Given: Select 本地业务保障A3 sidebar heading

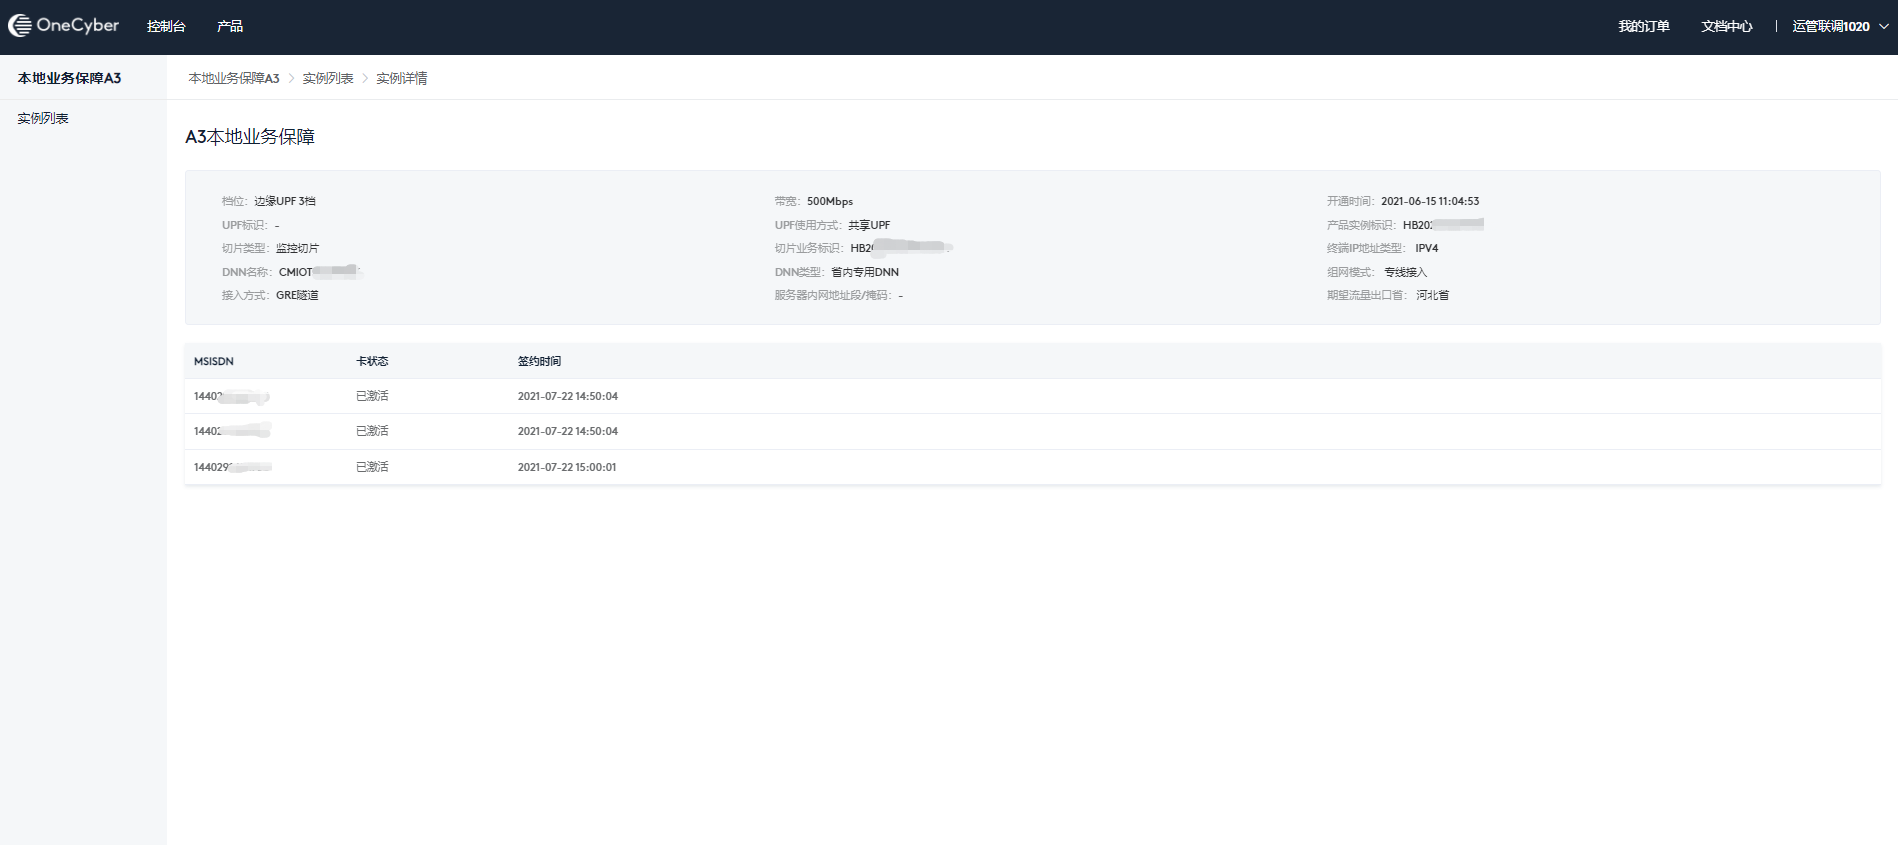Looking at the screenshot, I should coord(69,78).
